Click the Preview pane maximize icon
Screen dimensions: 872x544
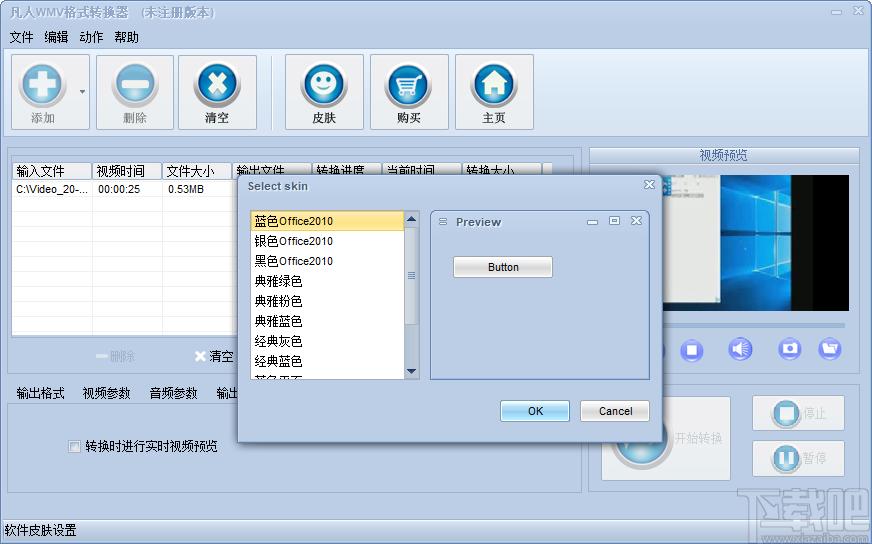pyautogui.click(x=615, y=221)
